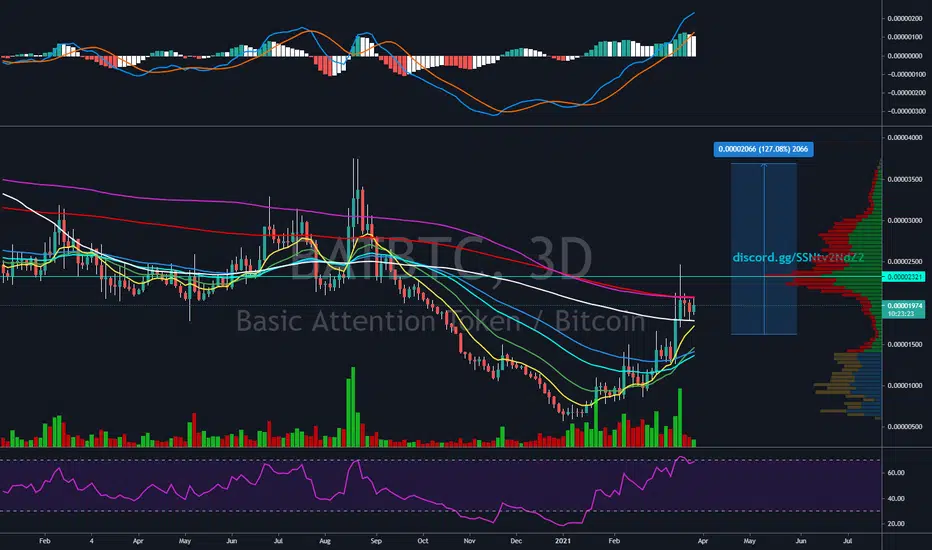Click the Oct label on time axis

click(423, 541)
